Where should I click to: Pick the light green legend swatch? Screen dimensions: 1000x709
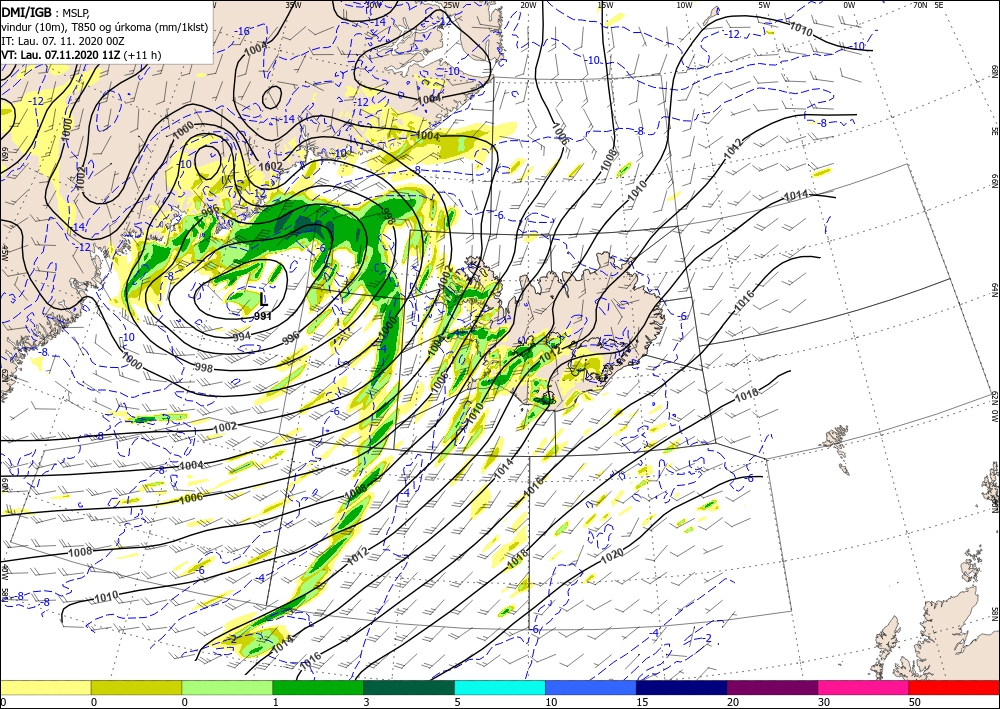click(x=227, y=687)
